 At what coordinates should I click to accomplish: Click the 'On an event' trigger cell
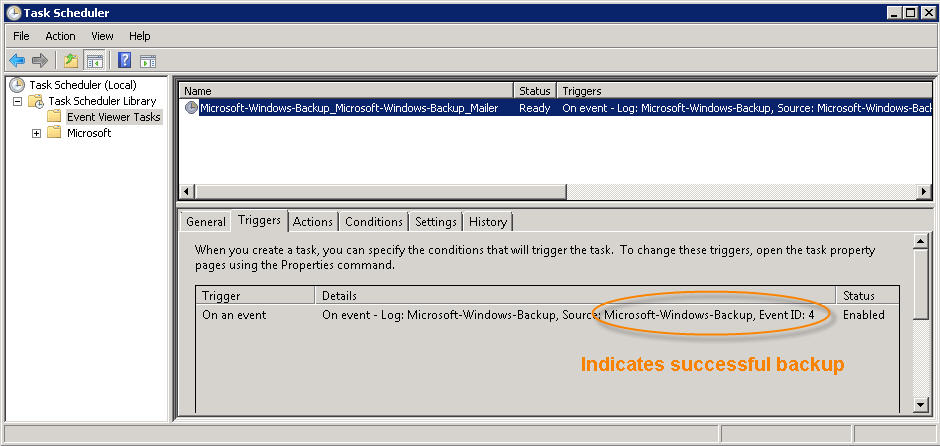(234, 315)
